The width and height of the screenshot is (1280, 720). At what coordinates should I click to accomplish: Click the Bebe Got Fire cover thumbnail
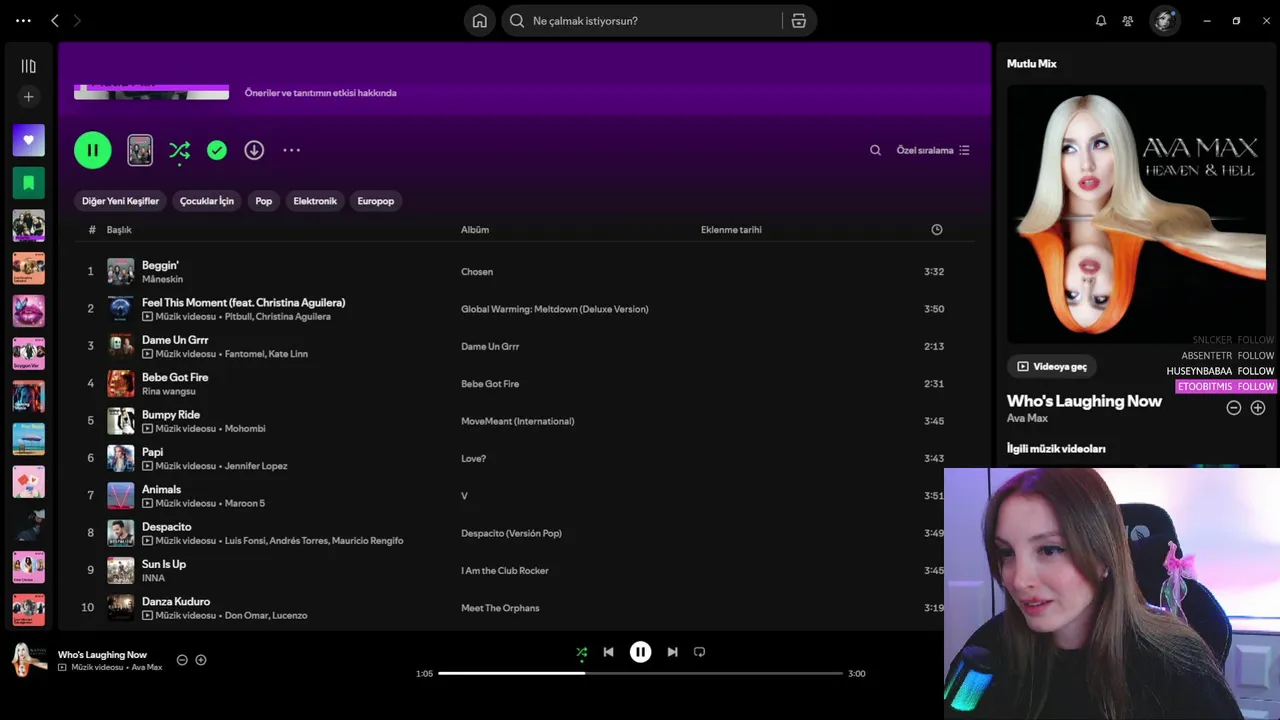click(121, 384)
